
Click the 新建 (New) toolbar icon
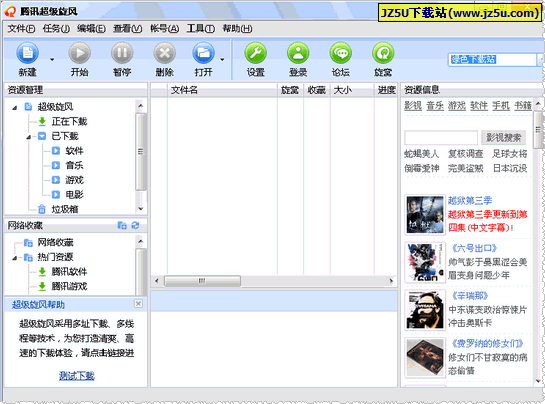tap(27, 53)
